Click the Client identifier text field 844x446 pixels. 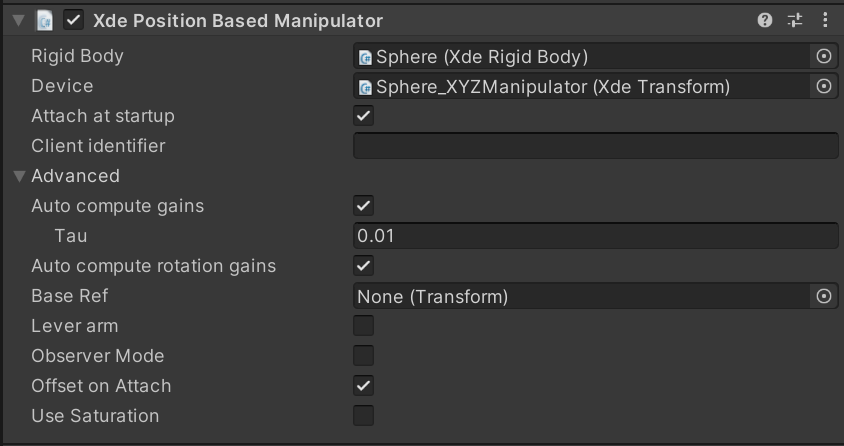[595, 146]
